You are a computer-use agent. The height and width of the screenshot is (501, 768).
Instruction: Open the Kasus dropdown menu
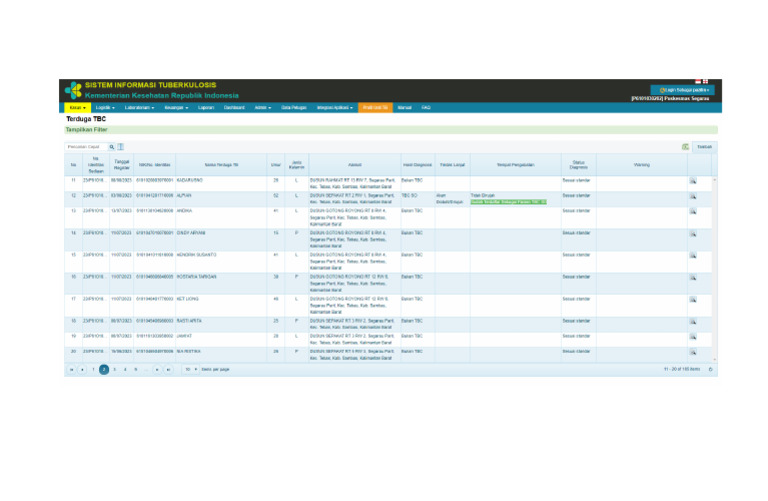(77, 108)
